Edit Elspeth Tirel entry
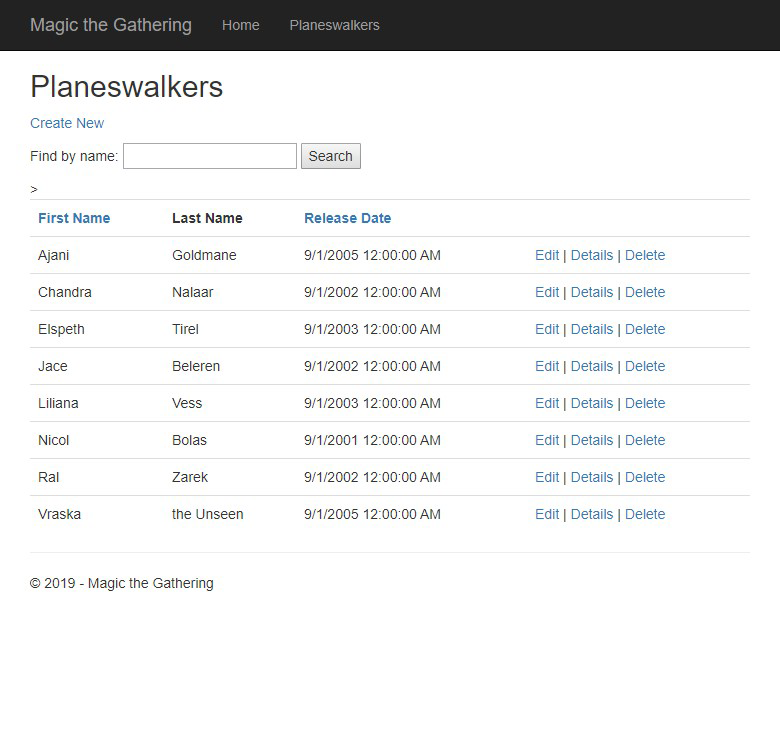This screenshot has width=780, height=733. pos(547,329)
